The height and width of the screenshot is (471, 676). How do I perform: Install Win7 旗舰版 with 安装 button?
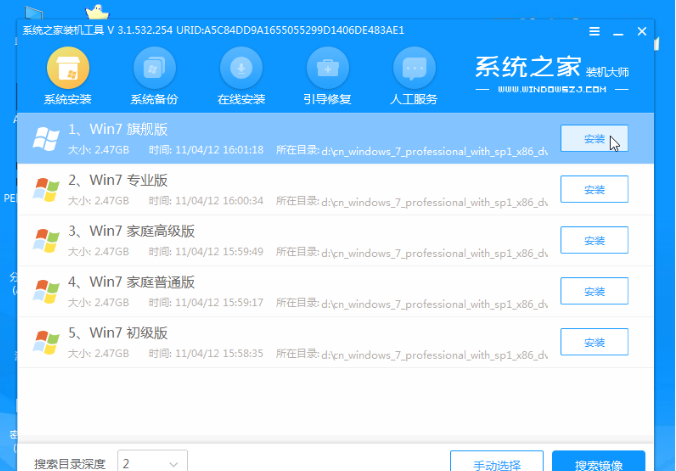coord(594,138)
